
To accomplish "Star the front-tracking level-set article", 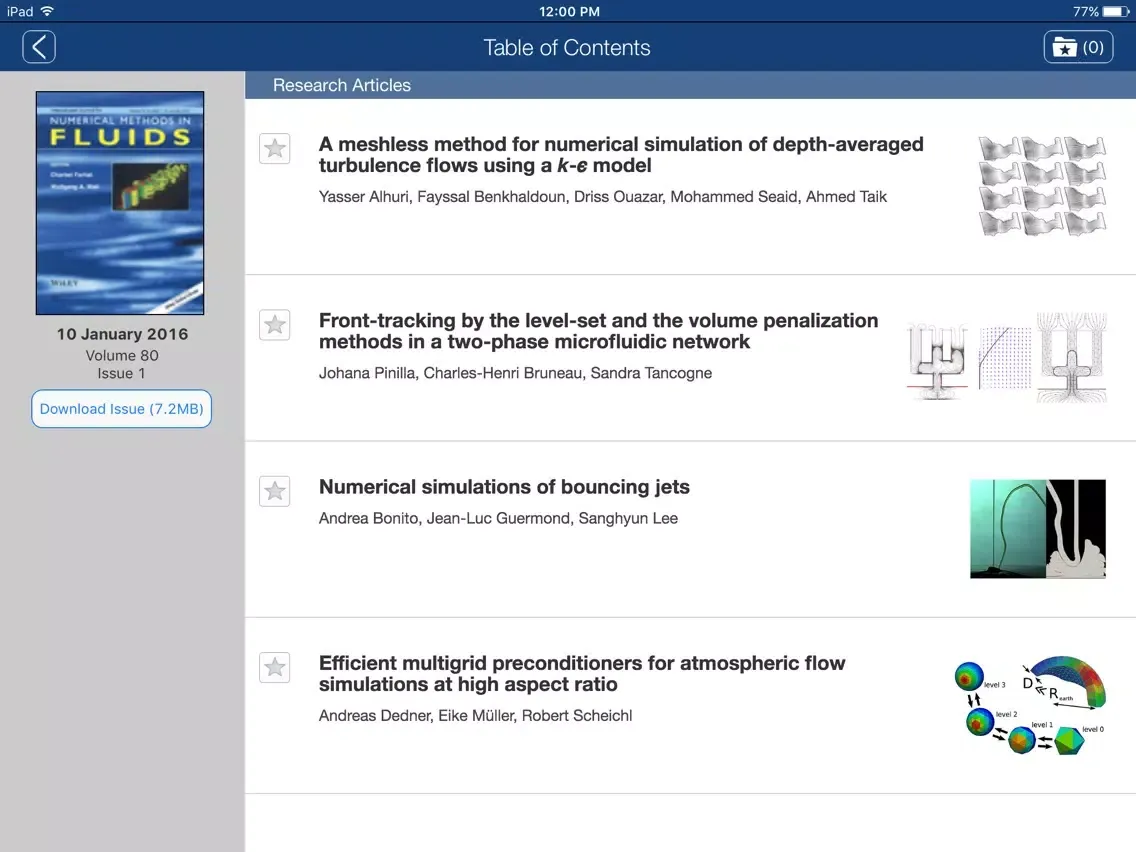I will pos(275,325).
